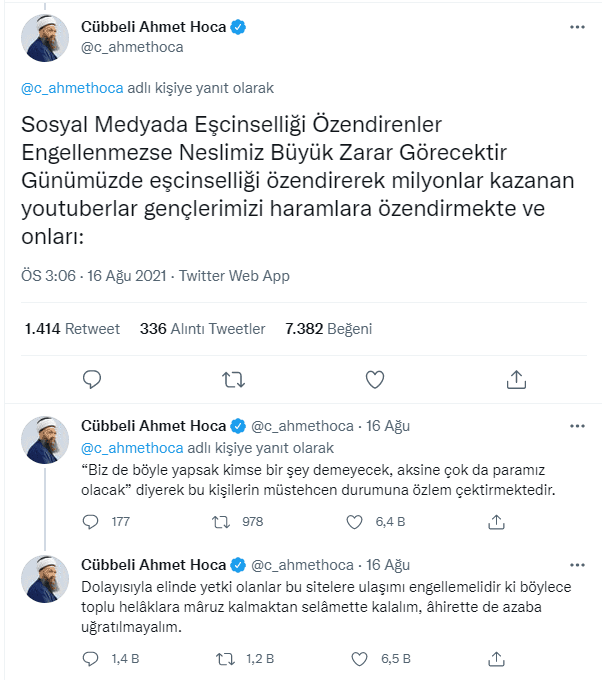Open more options on third tweet
The height and width of the screenshot is (680, 602).
pyautogui.click(x=577, y=564)
